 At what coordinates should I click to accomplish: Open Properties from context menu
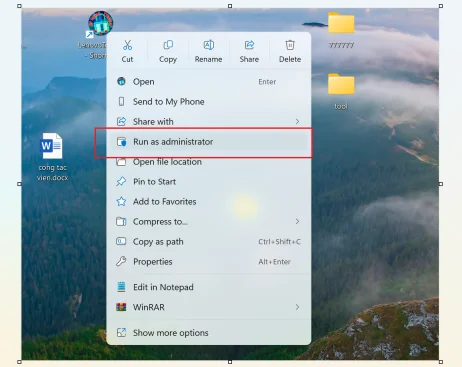[x=209, y=262]
